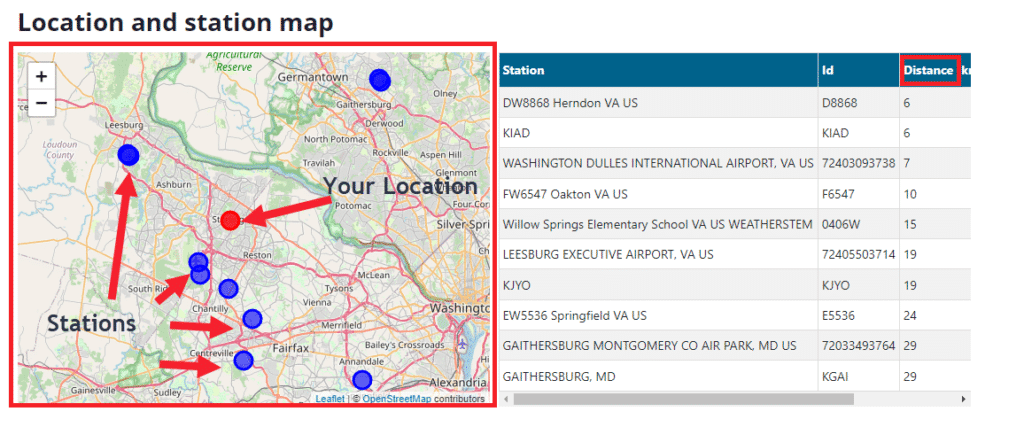The image size is (1024, 427).
Task: Open the Leaflet attribution link
Action: [x=330, y=399]
